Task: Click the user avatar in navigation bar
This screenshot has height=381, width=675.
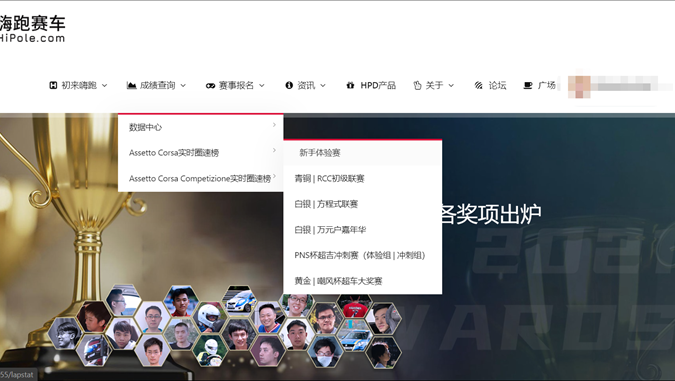Action: [579, 86]
